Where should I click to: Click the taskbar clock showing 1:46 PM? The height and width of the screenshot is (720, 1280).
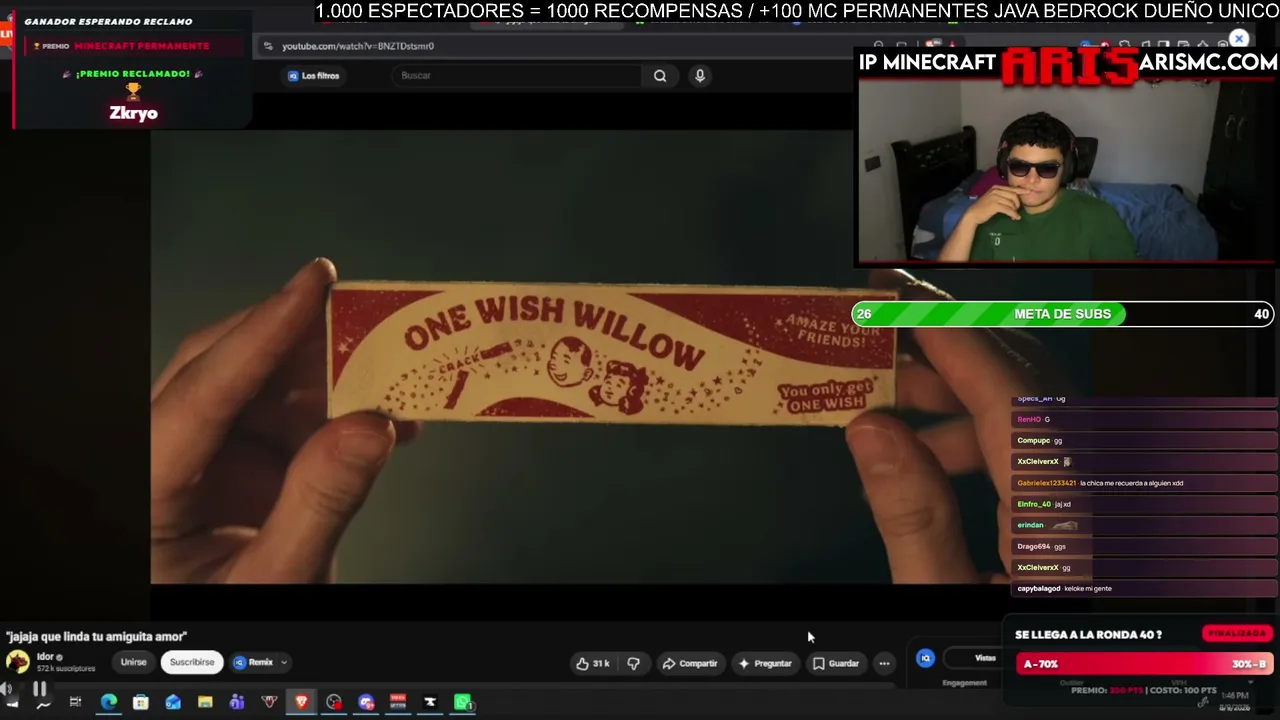1234,695
